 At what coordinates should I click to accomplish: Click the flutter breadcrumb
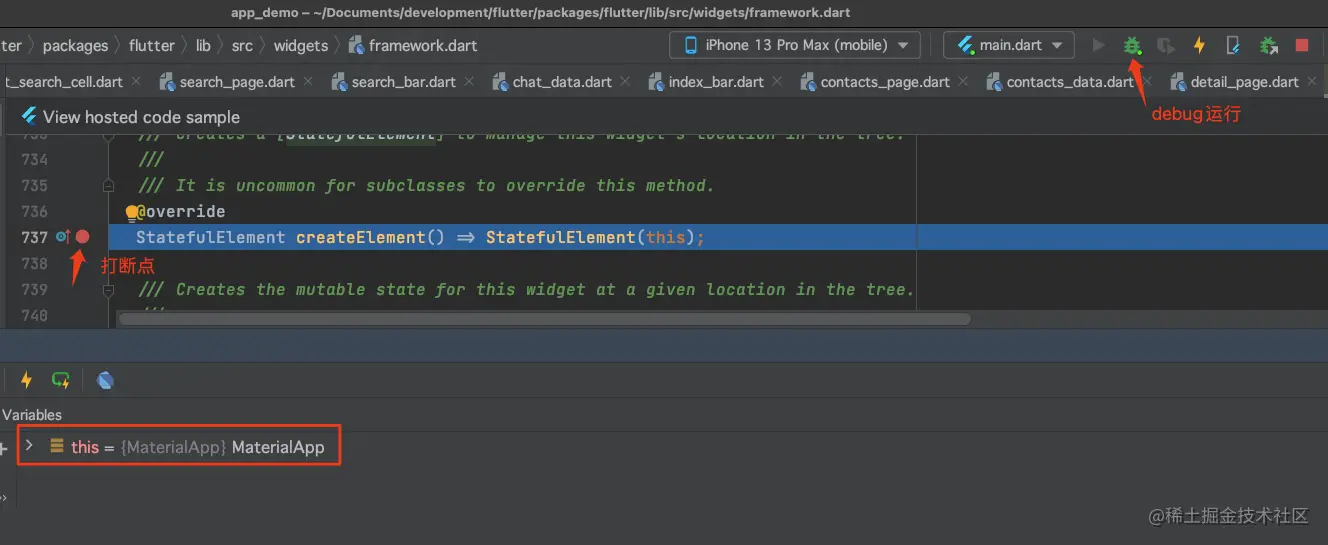pos(152,45)
